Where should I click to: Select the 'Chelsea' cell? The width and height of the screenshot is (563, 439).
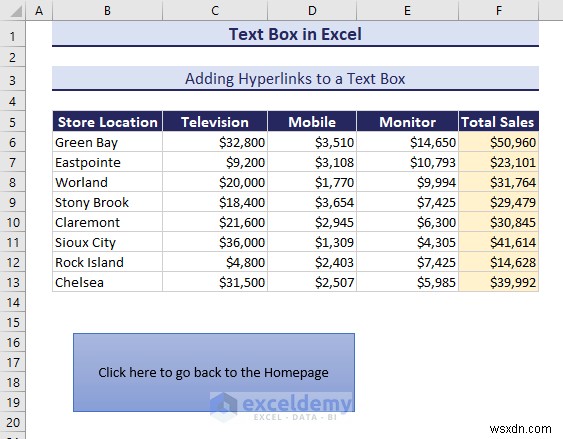(107, 282)
